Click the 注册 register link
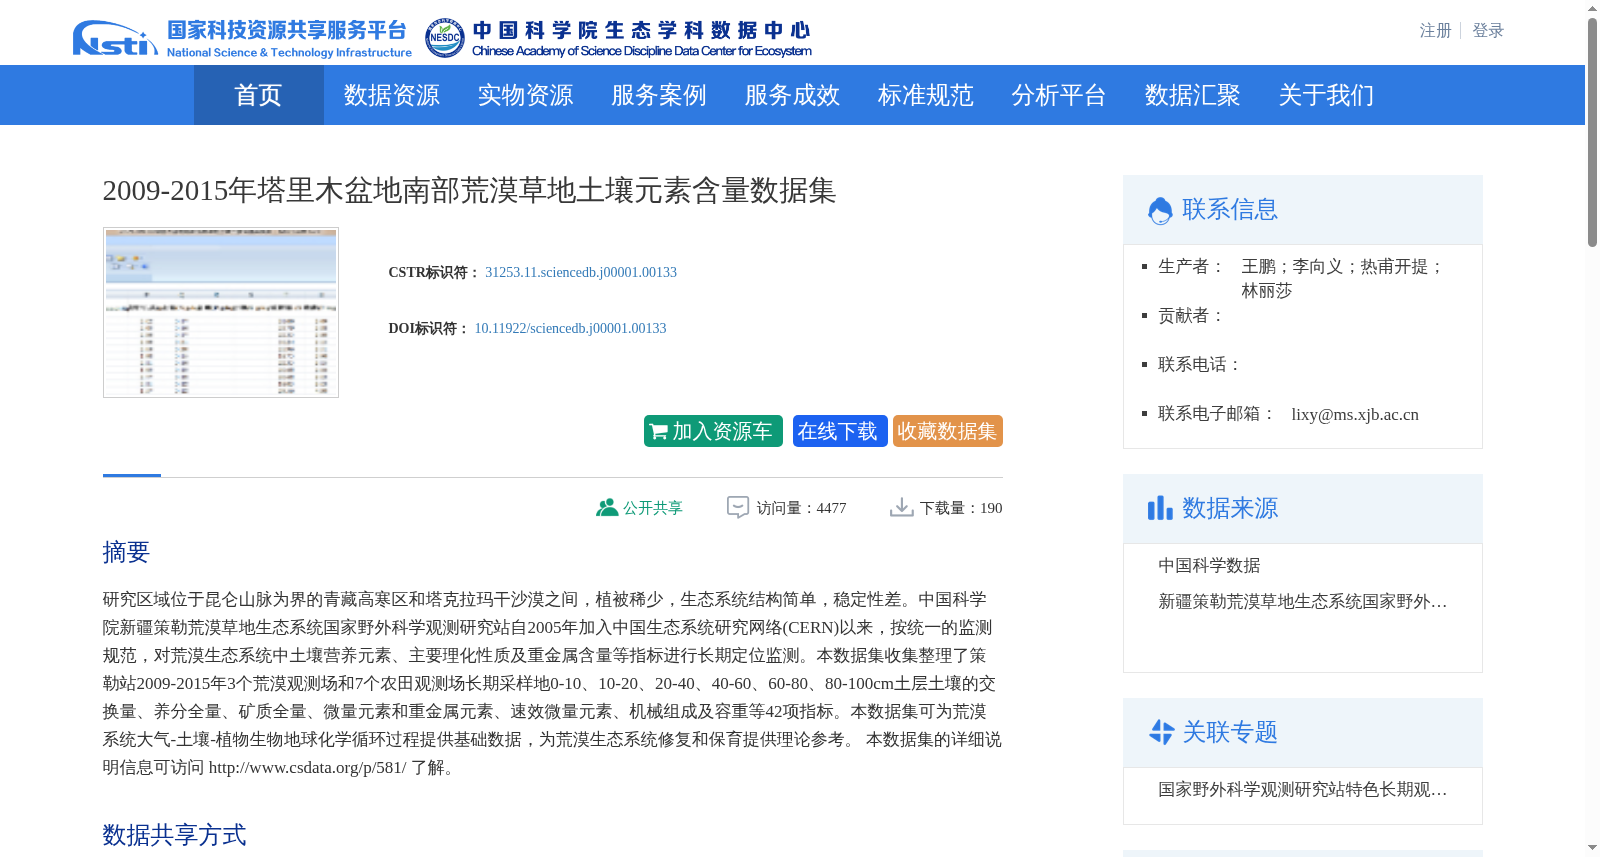Image resolution: width=1600 pixels, height=857 pixels. click(x=1435, y=31)
